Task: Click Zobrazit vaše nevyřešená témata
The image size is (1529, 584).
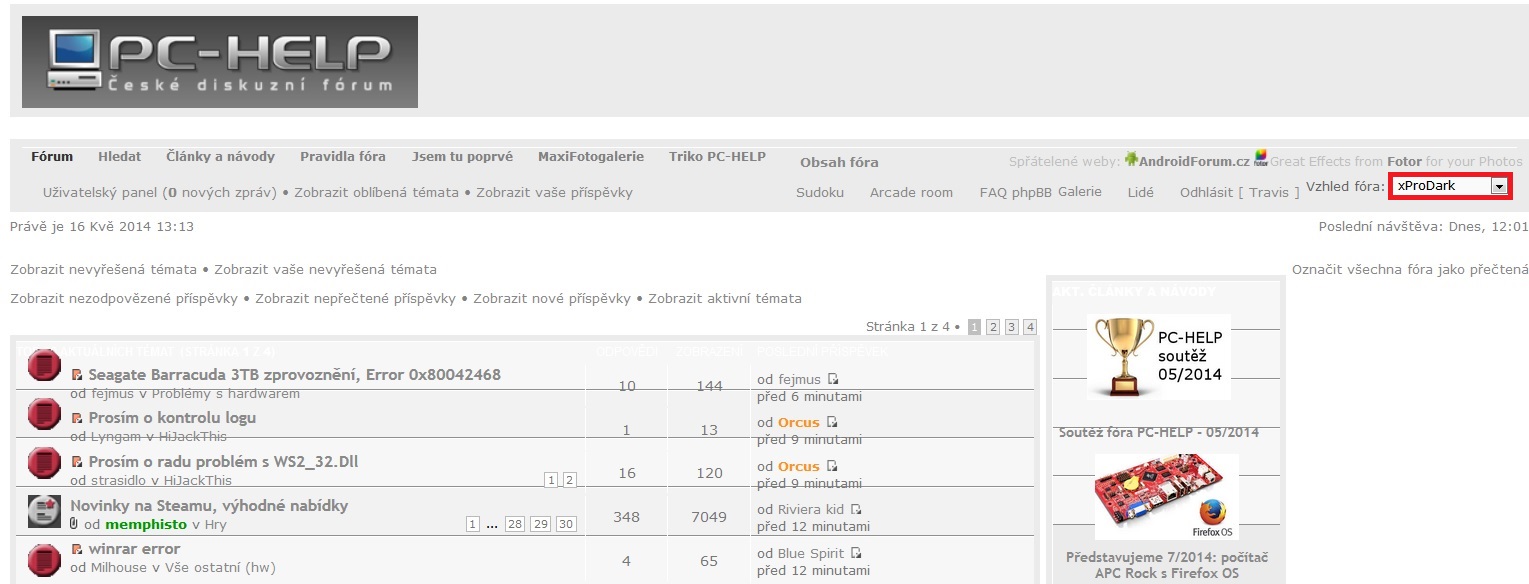Action: [x=325, y=269]
